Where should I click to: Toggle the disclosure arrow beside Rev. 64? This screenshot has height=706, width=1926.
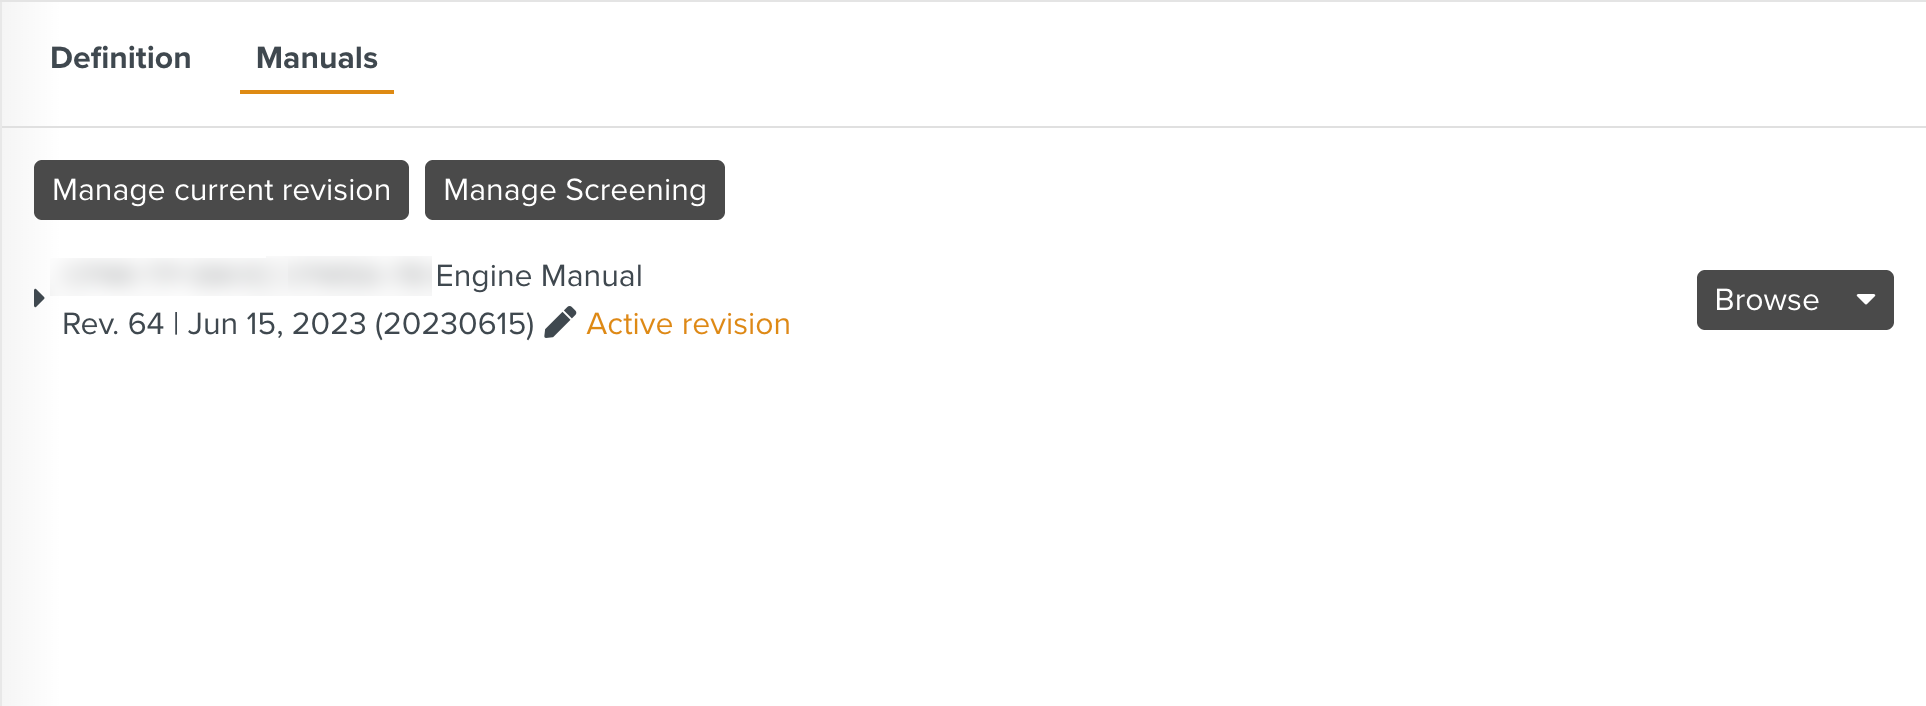click(39, 298)
